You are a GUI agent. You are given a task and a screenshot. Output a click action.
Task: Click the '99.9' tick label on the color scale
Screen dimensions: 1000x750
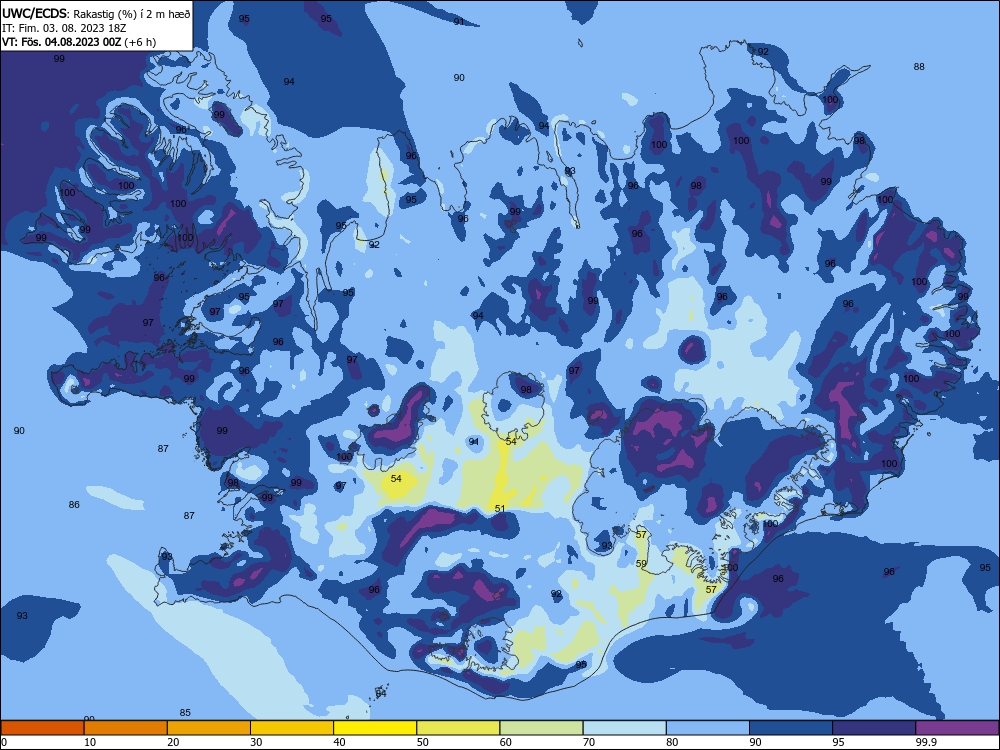pyautogui.click(x=926, y=742)
